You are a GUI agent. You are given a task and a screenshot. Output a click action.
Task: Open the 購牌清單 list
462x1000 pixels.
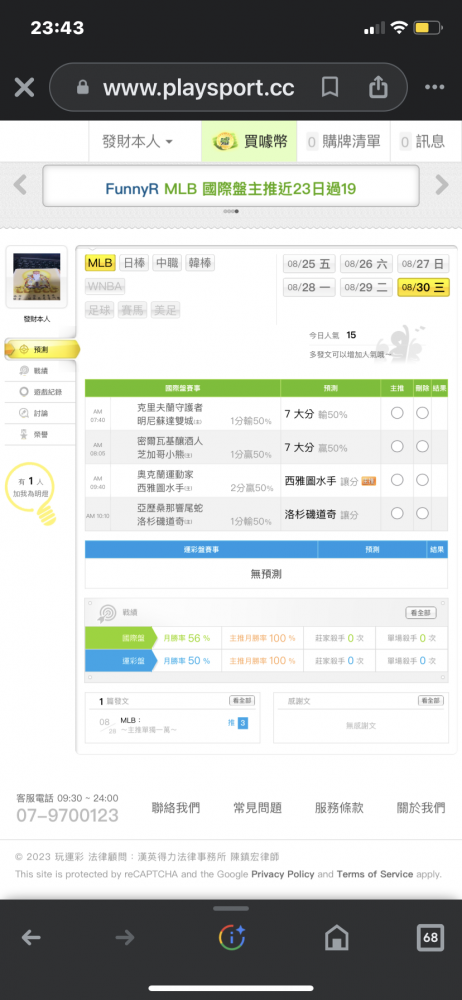click(343, 141)
